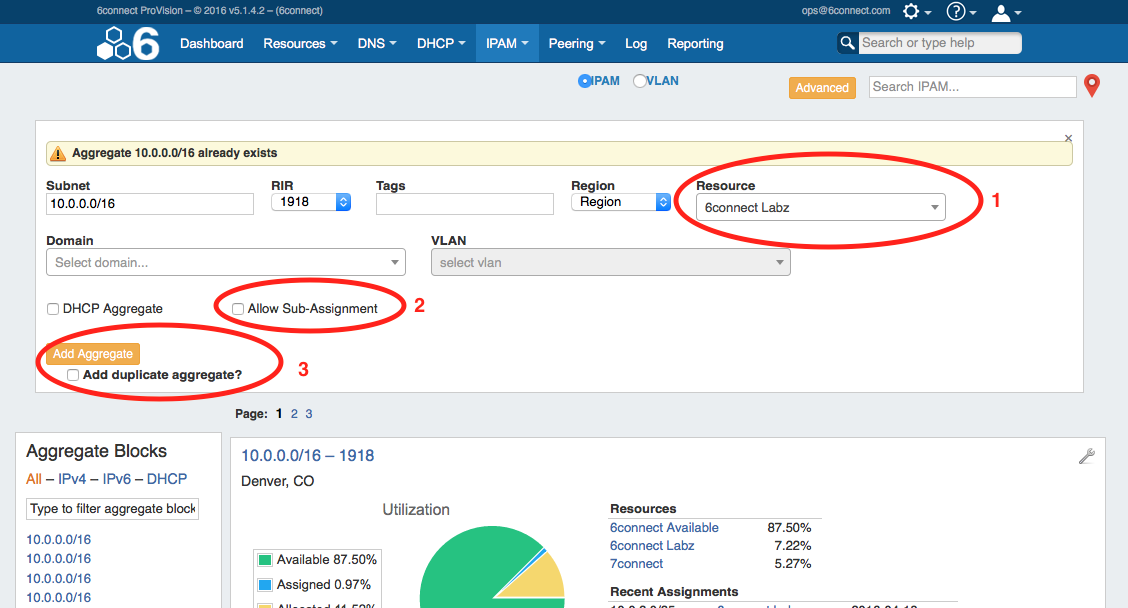Screen dimensions: 1128x608
Task: Open the help question mark menu
Action: tap(956, 12)
